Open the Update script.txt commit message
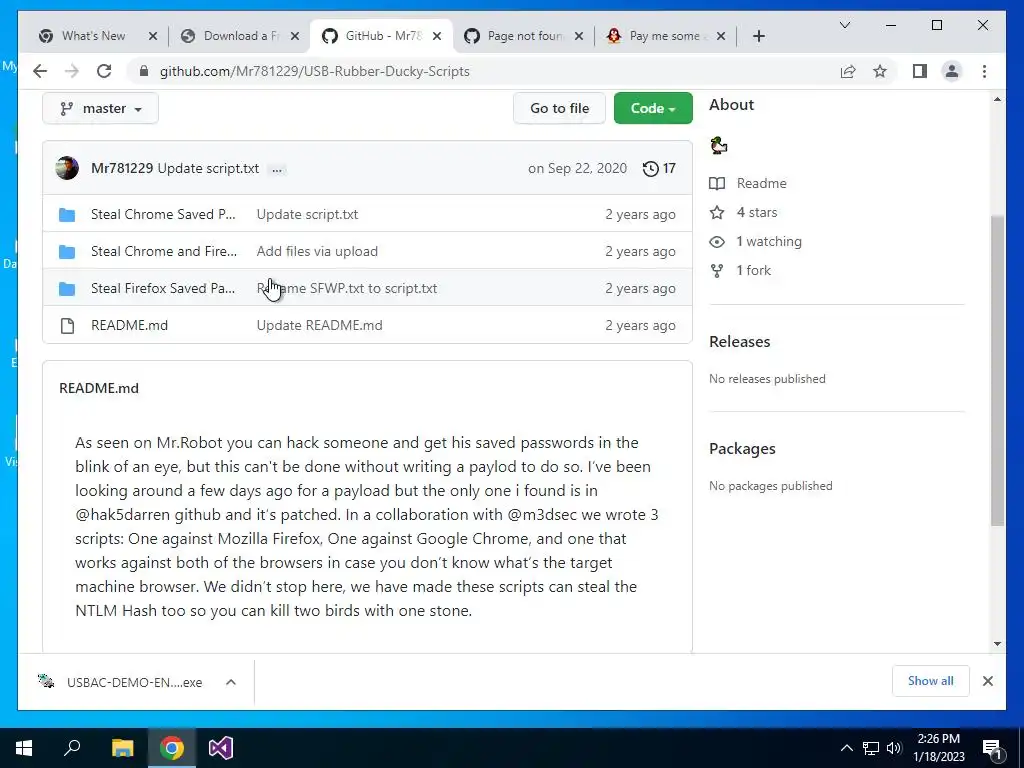Screen dimensions: 1024x768 (208, 168)
